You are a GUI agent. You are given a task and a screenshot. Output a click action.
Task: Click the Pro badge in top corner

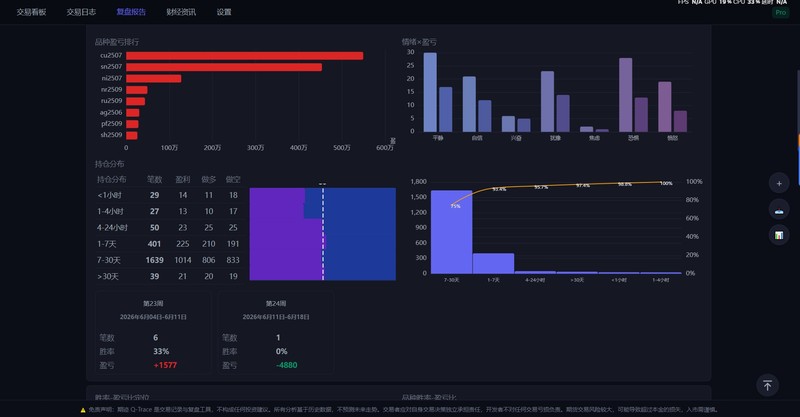pyautogui.click(x=781, y=12)
